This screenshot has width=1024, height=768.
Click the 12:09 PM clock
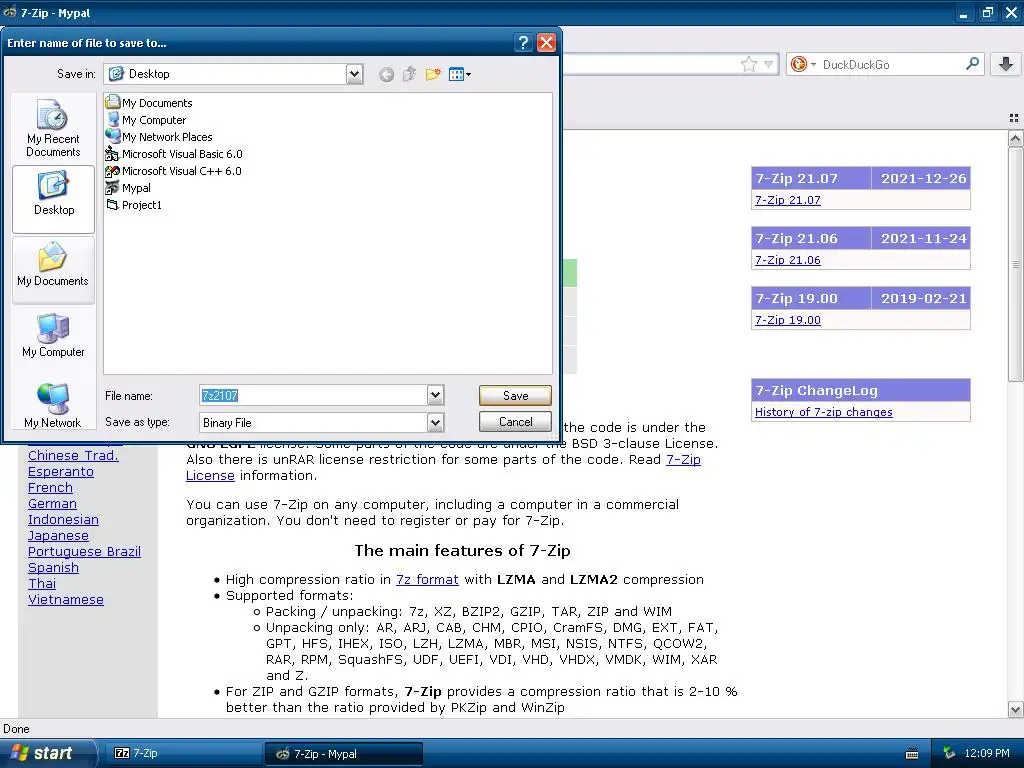coord(987,753)
